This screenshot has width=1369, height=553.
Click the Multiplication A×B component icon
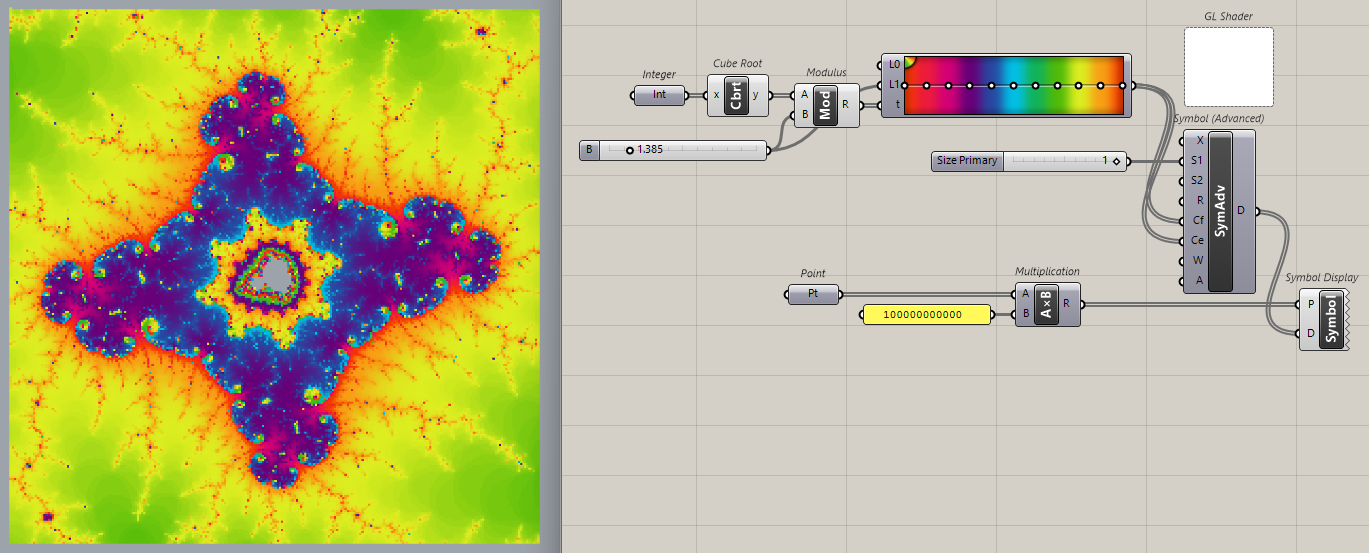tap(1045, 303)
